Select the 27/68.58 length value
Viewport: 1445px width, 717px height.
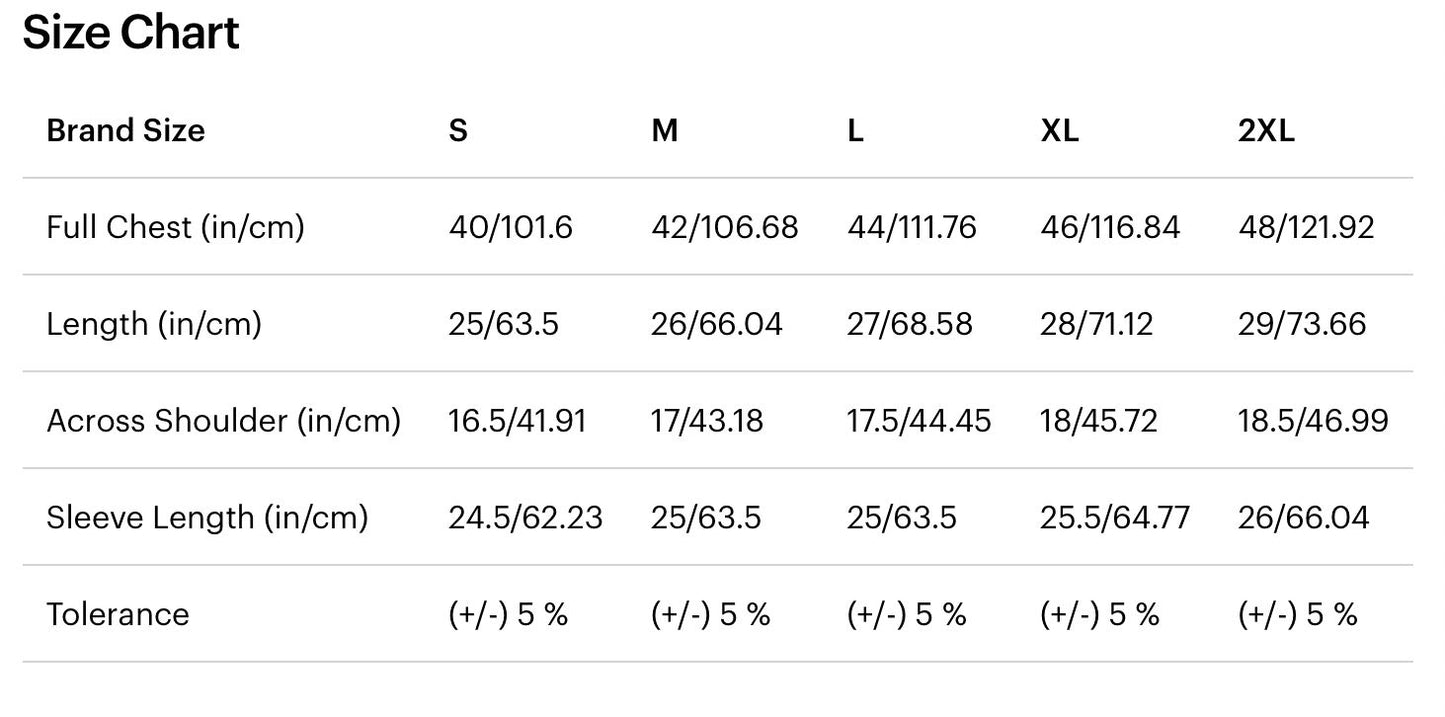pos(909,324)
